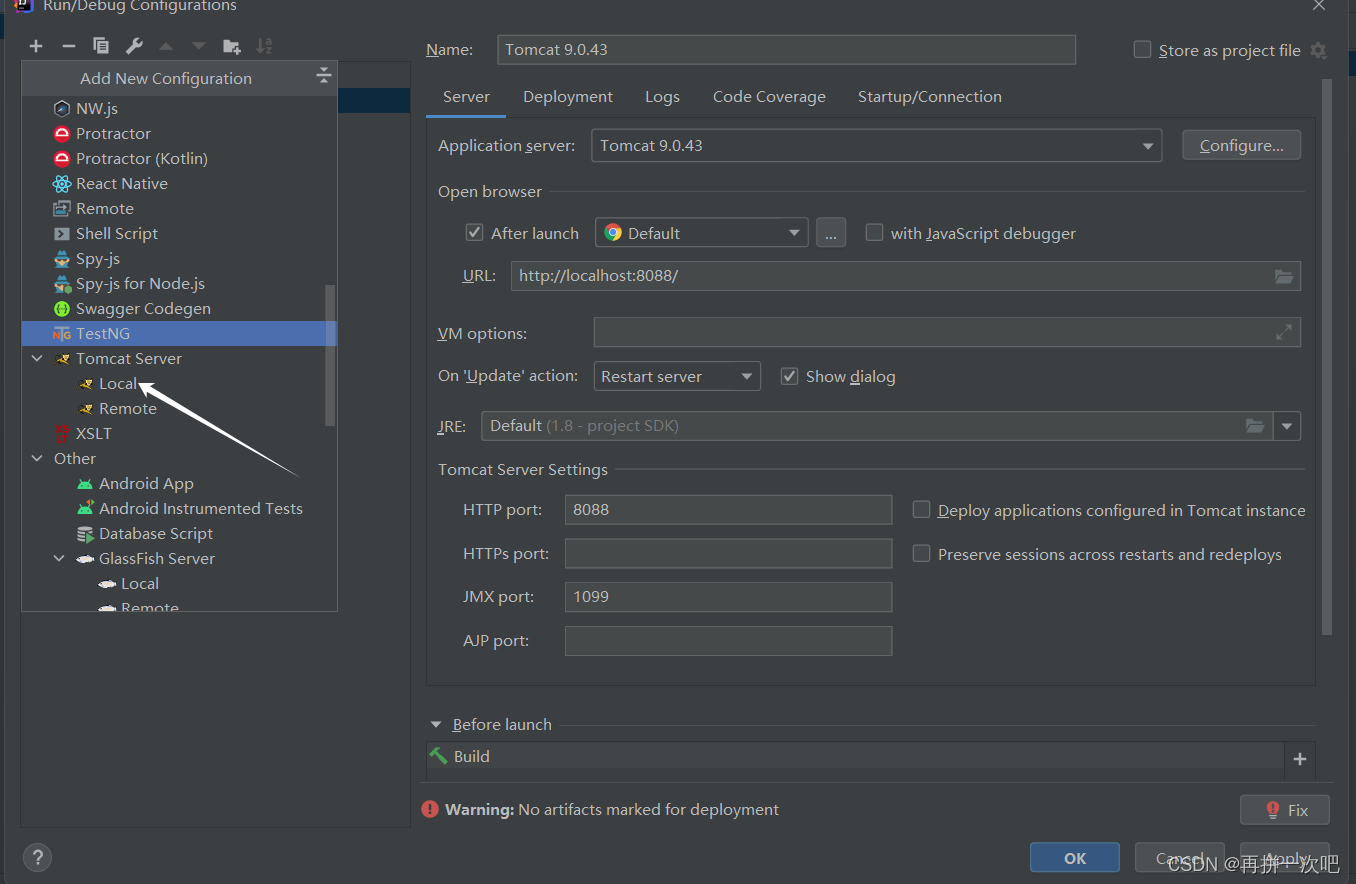Browse JRE path with folder icon
The height and width of the screenshot is (884, 1356).
pos(1255,426)
